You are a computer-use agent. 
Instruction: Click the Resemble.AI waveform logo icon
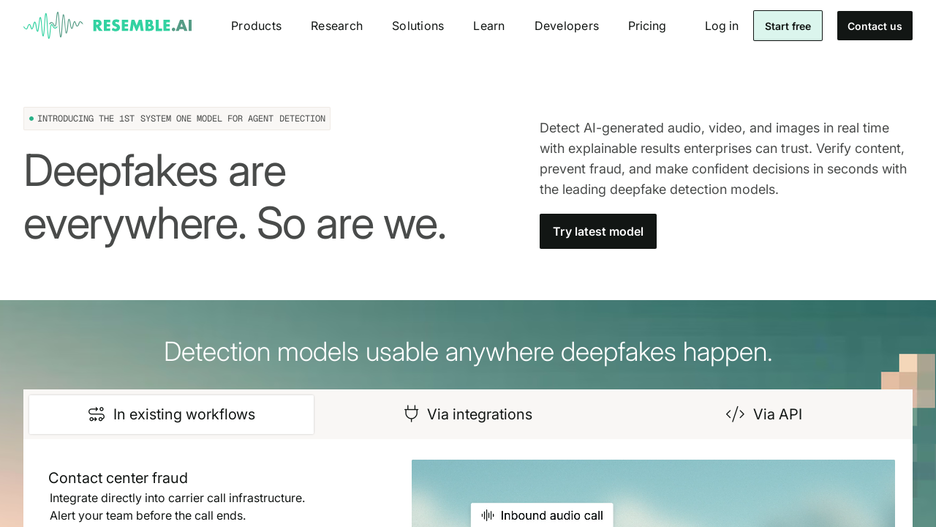pos(53,26)
